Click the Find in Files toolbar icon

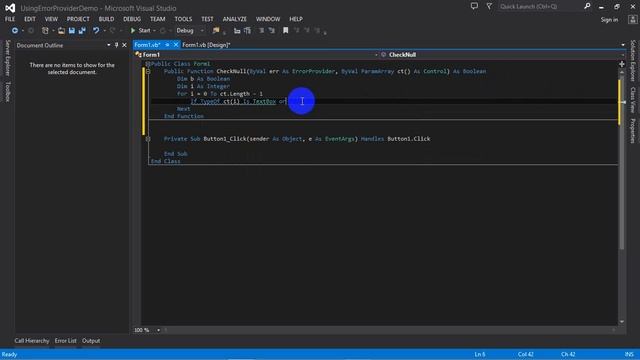pos(216,31)
